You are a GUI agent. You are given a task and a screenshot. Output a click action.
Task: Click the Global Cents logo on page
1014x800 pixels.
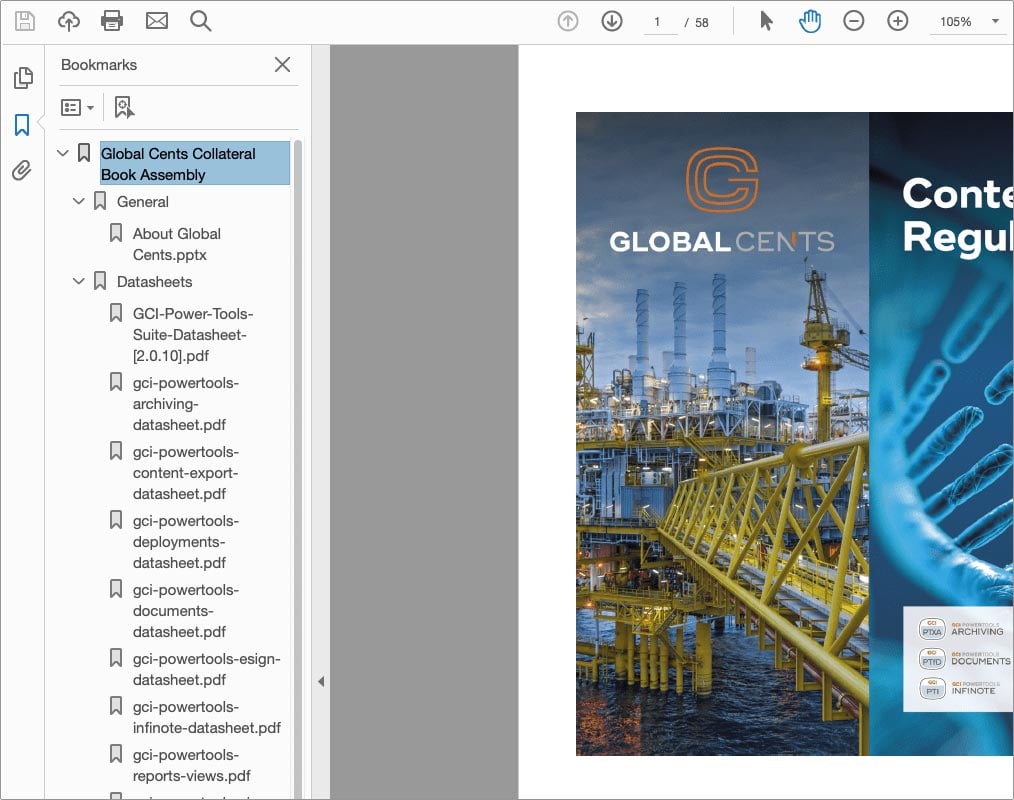point(722,200)
